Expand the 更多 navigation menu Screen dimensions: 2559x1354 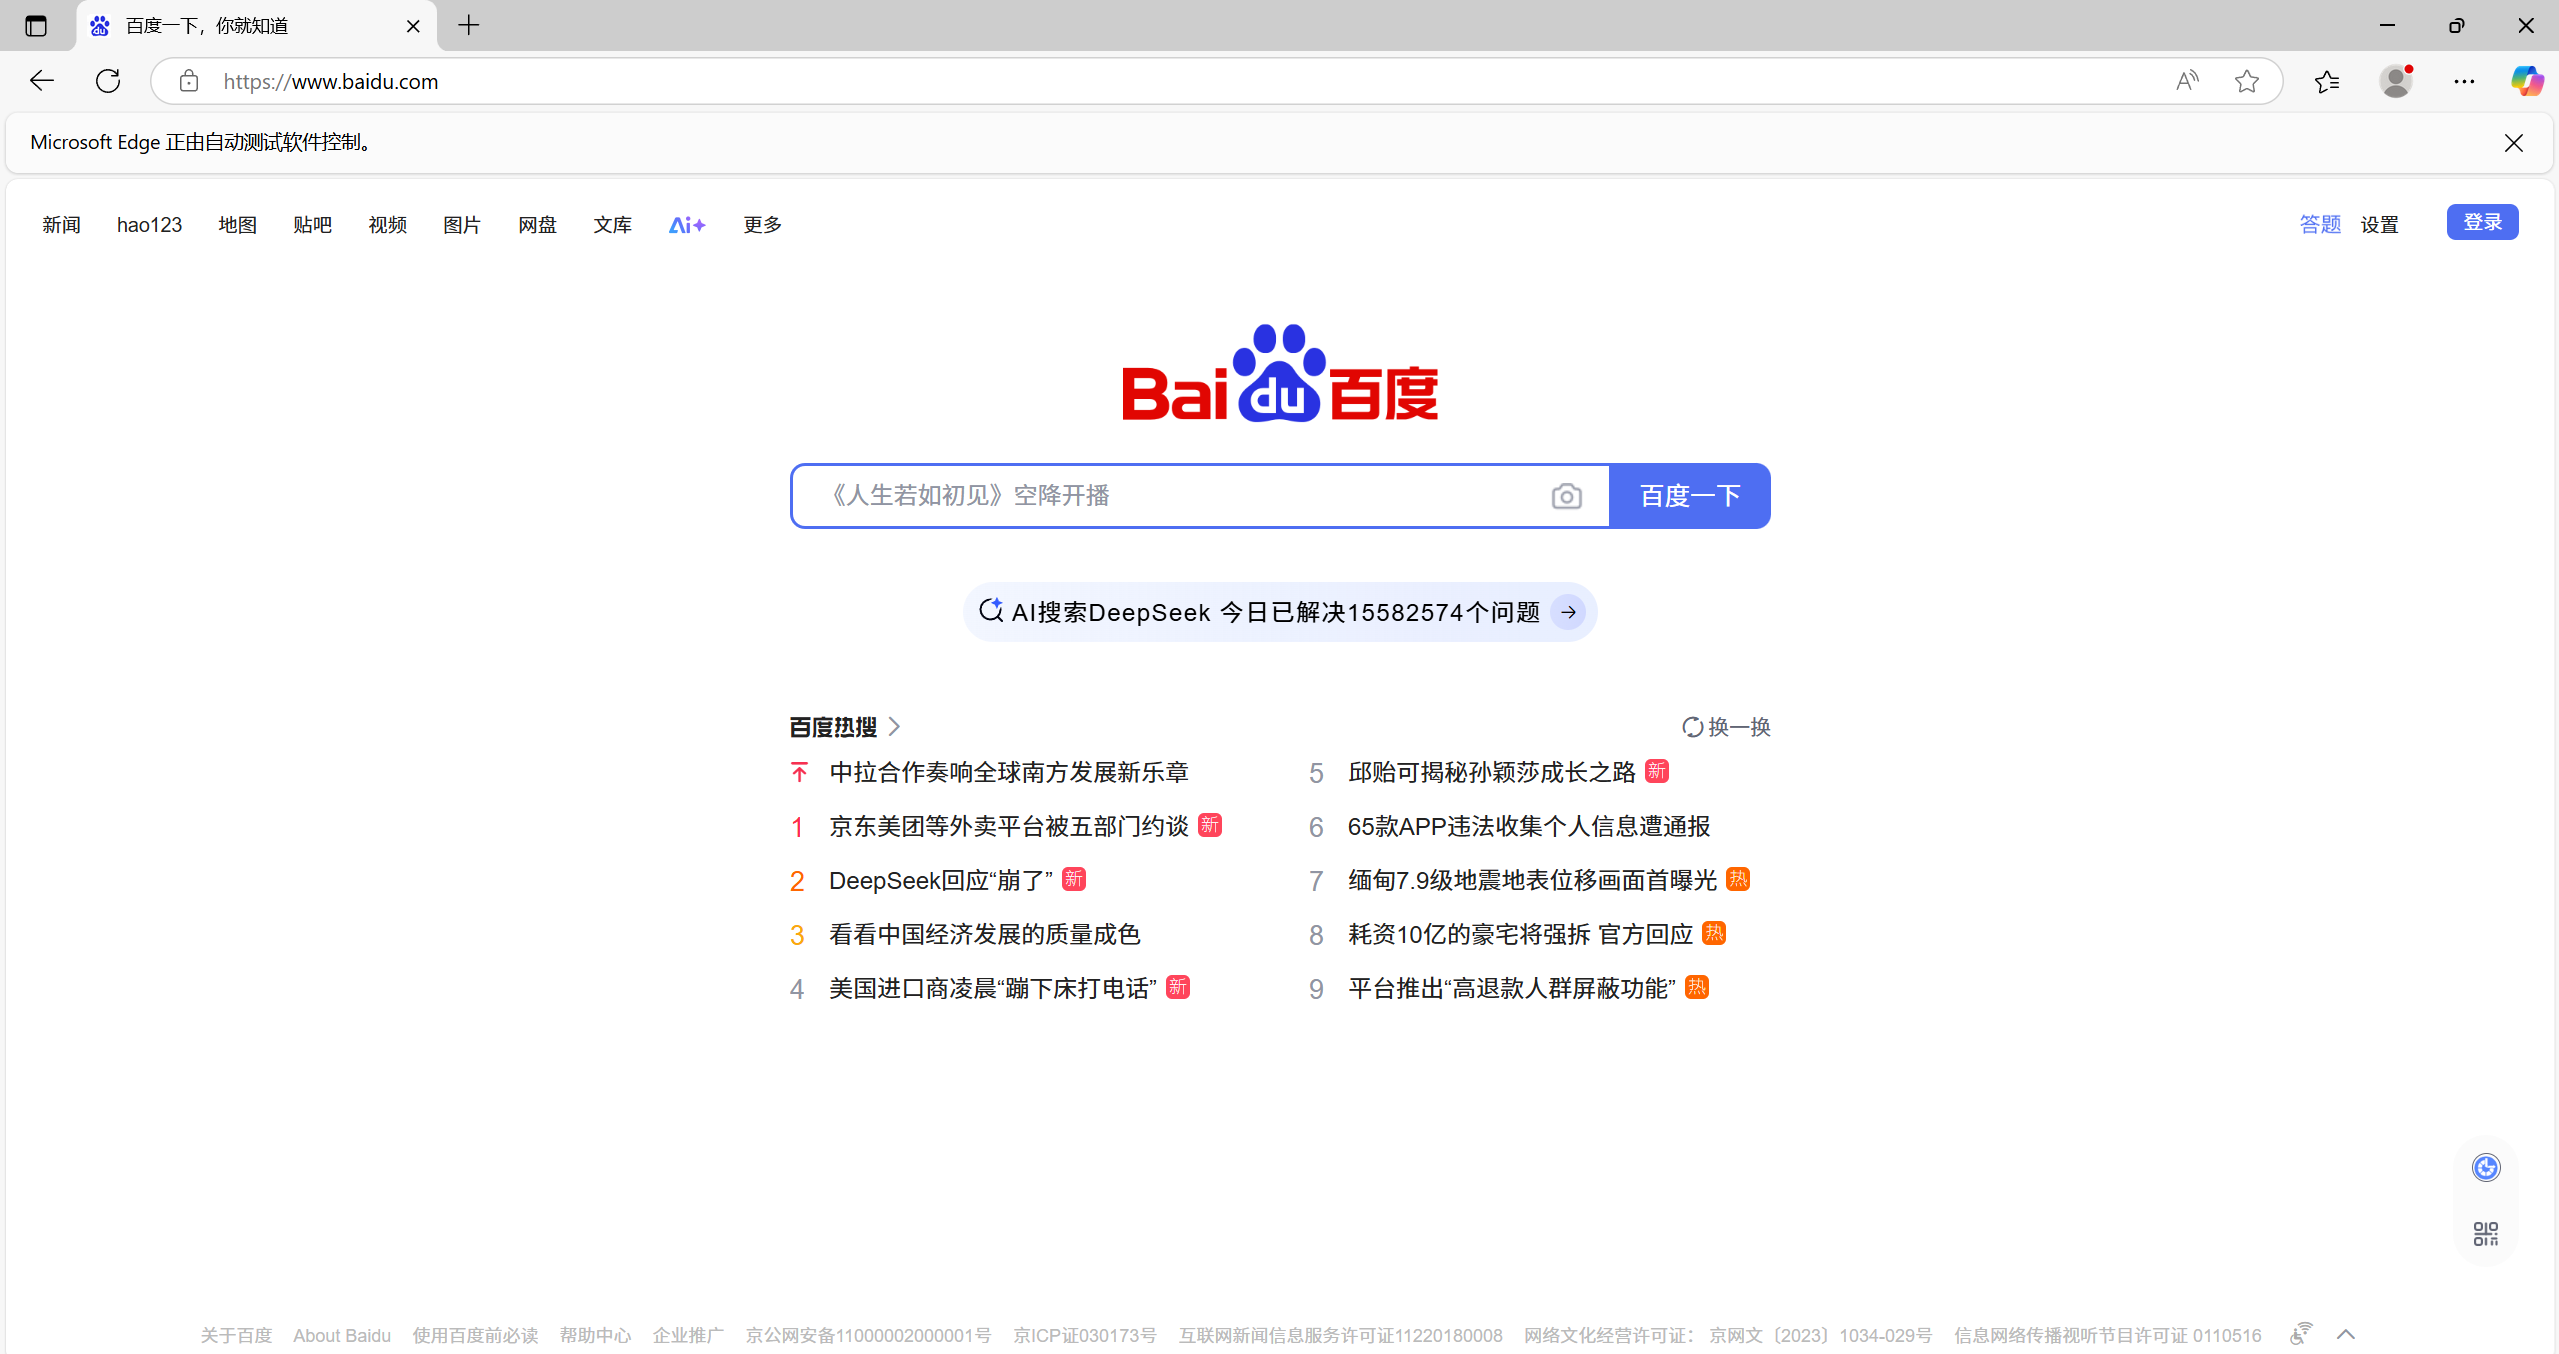click(x=762, y=225)
